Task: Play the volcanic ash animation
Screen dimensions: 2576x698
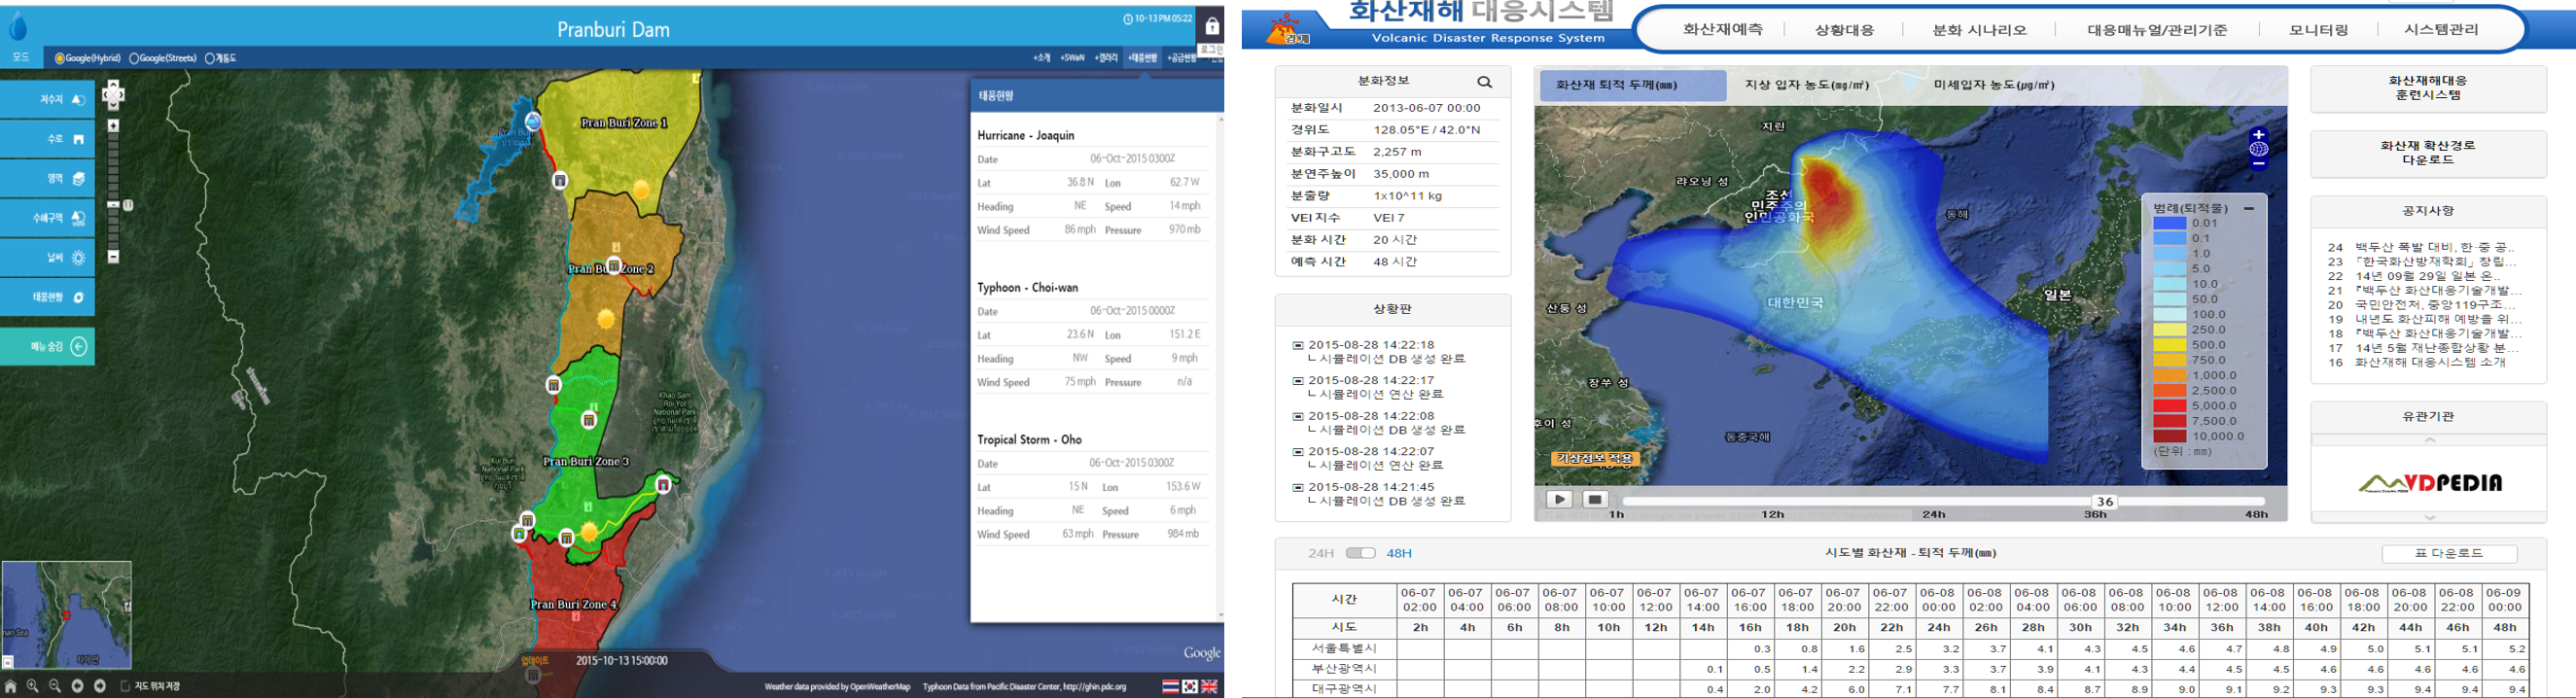Action: pos(1559,499)
